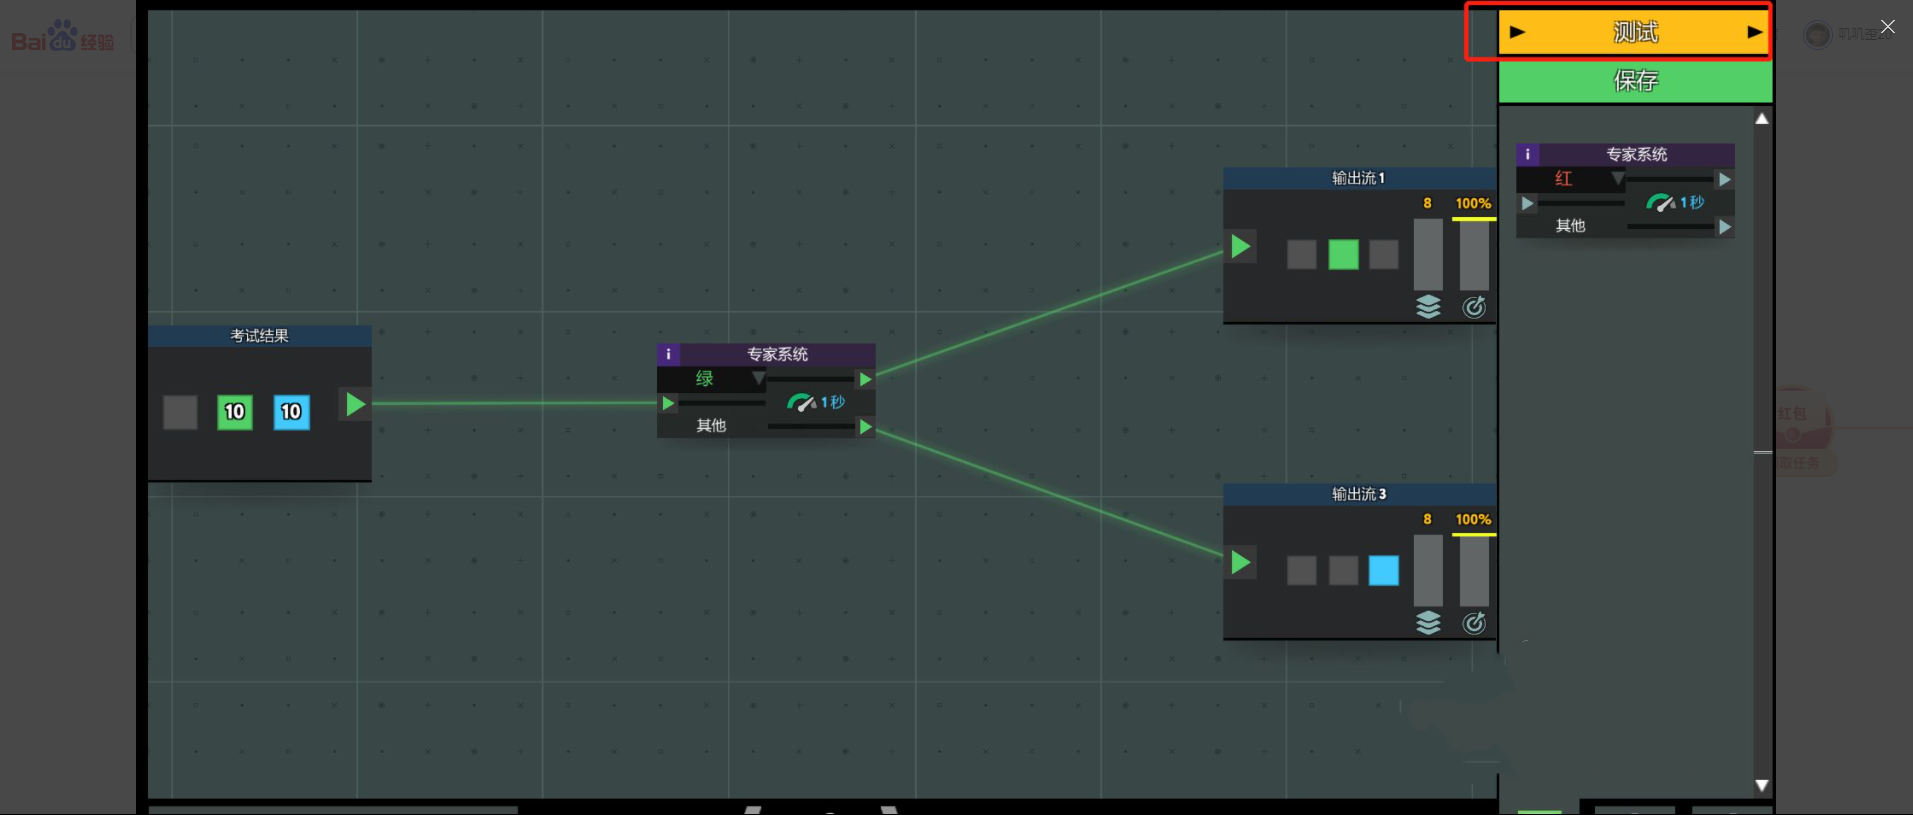Click the sidebar scroll down arrow
Viewport: 1913px width, 815px height.
[x=1762, y=785]
